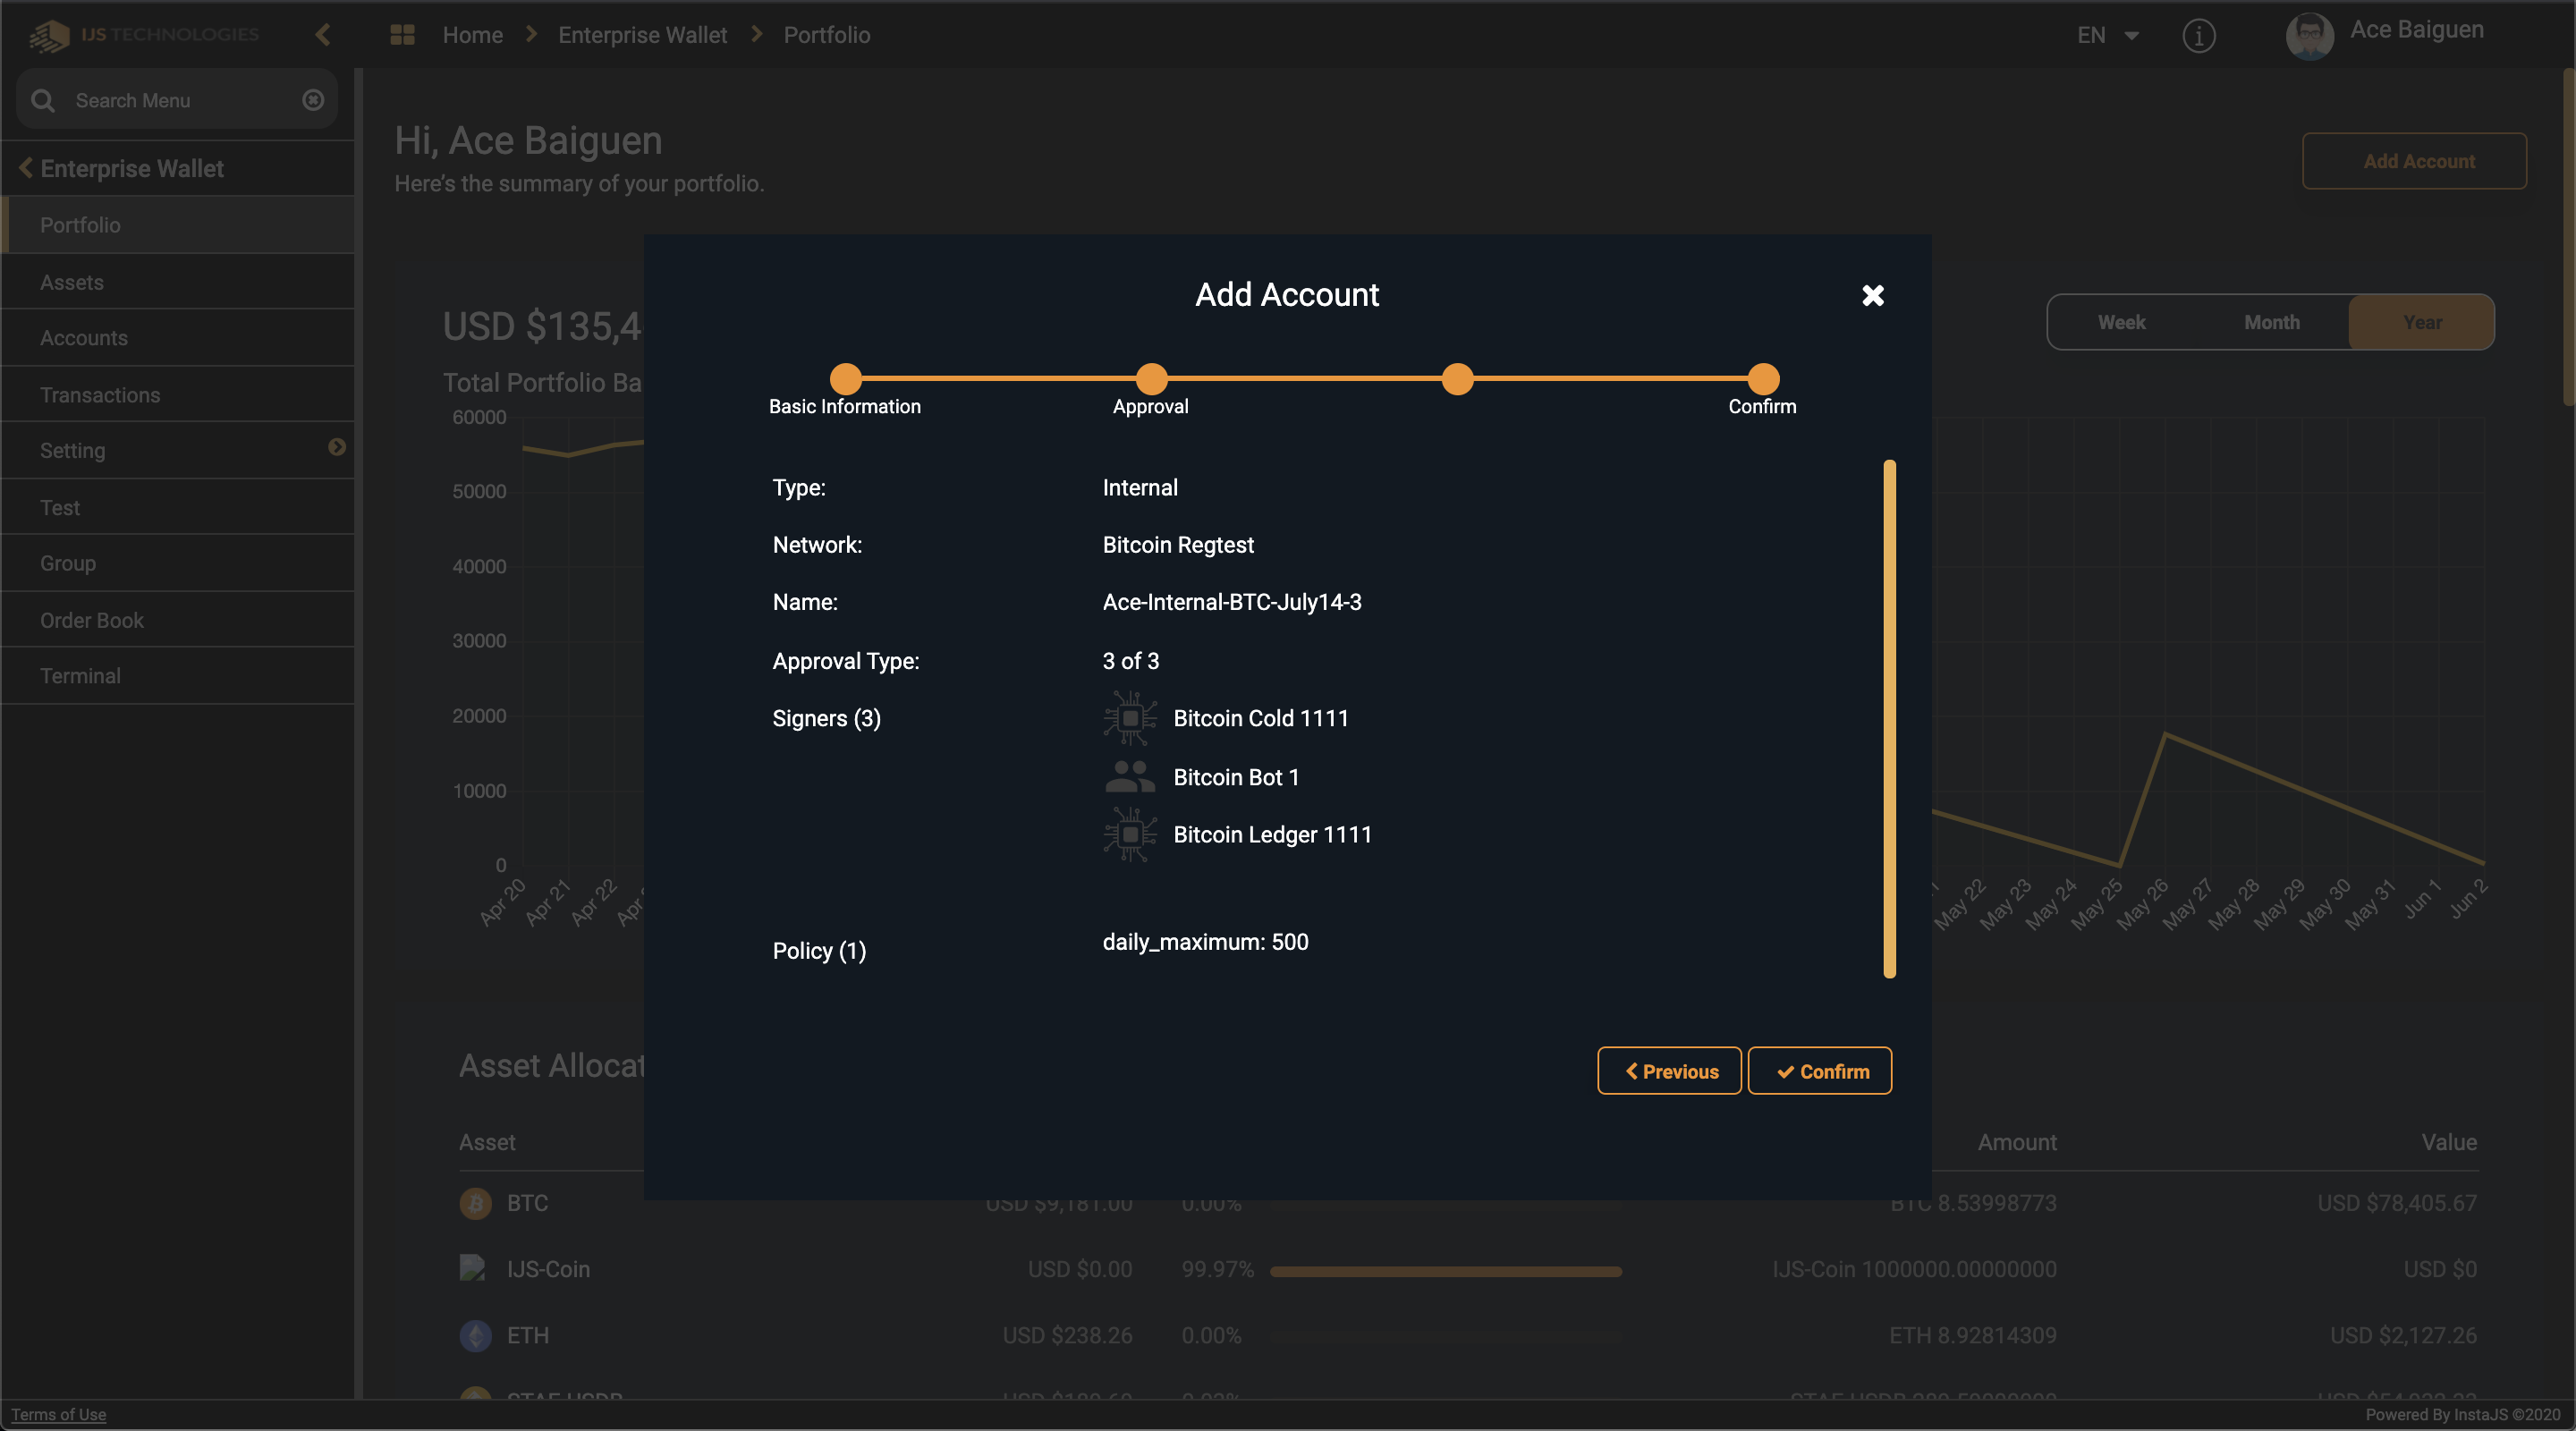
Task: Click the dialog's orange vertical scrollbar
Action: tap(1889, 718)
